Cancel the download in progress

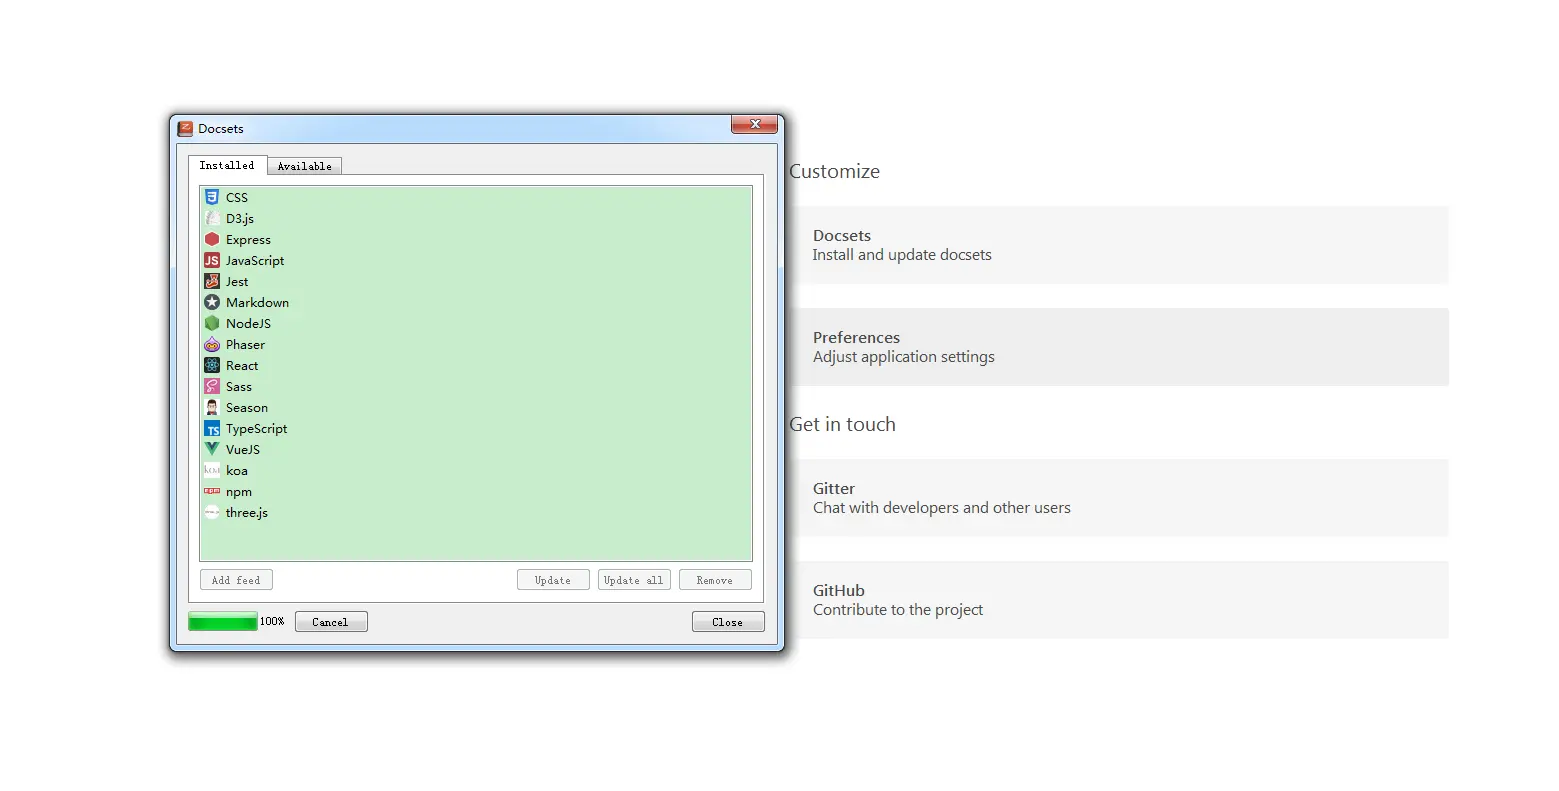coord(331,622)
